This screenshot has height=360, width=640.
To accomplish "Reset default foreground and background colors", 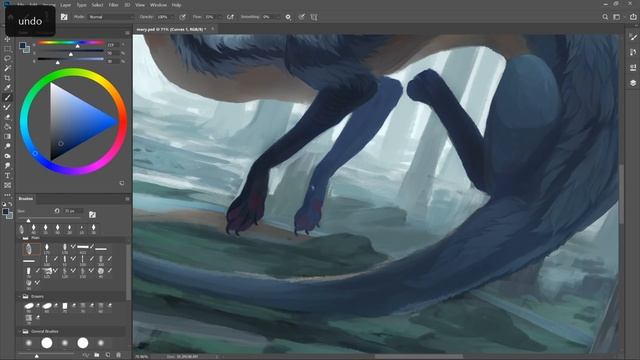I will click(x=4, y=204).
